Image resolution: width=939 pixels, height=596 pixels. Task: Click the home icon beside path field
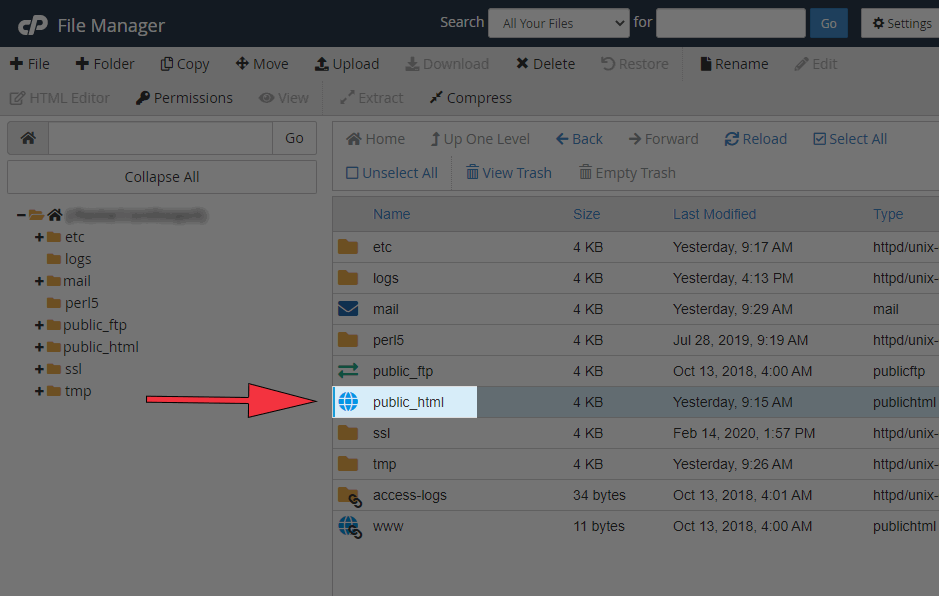pos(28,138)
